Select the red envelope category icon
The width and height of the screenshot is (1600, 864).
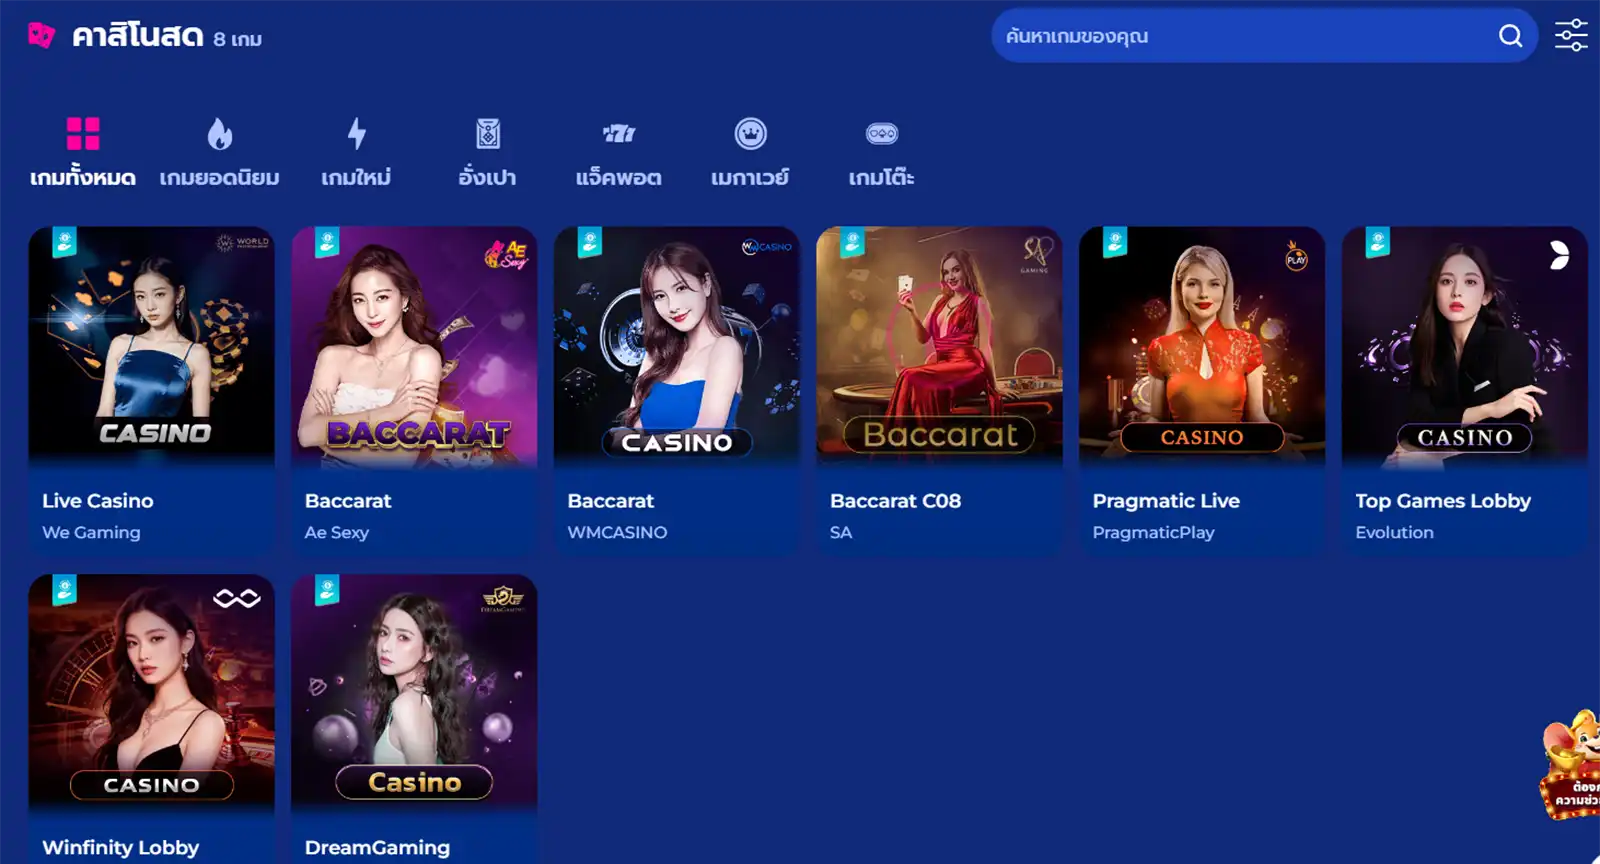pyautogui.click(x=488, y=134)
